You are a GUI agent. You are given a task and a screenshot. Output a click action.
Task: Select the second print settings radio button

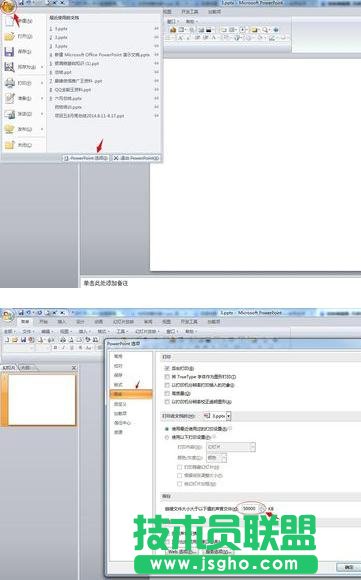[167, 437]
